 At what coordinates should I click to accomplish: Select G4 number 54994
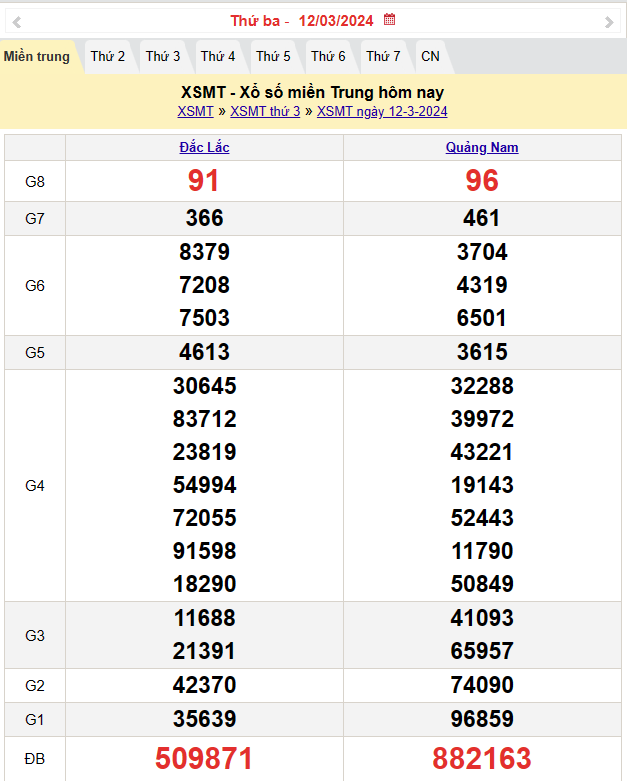[204, 485]
